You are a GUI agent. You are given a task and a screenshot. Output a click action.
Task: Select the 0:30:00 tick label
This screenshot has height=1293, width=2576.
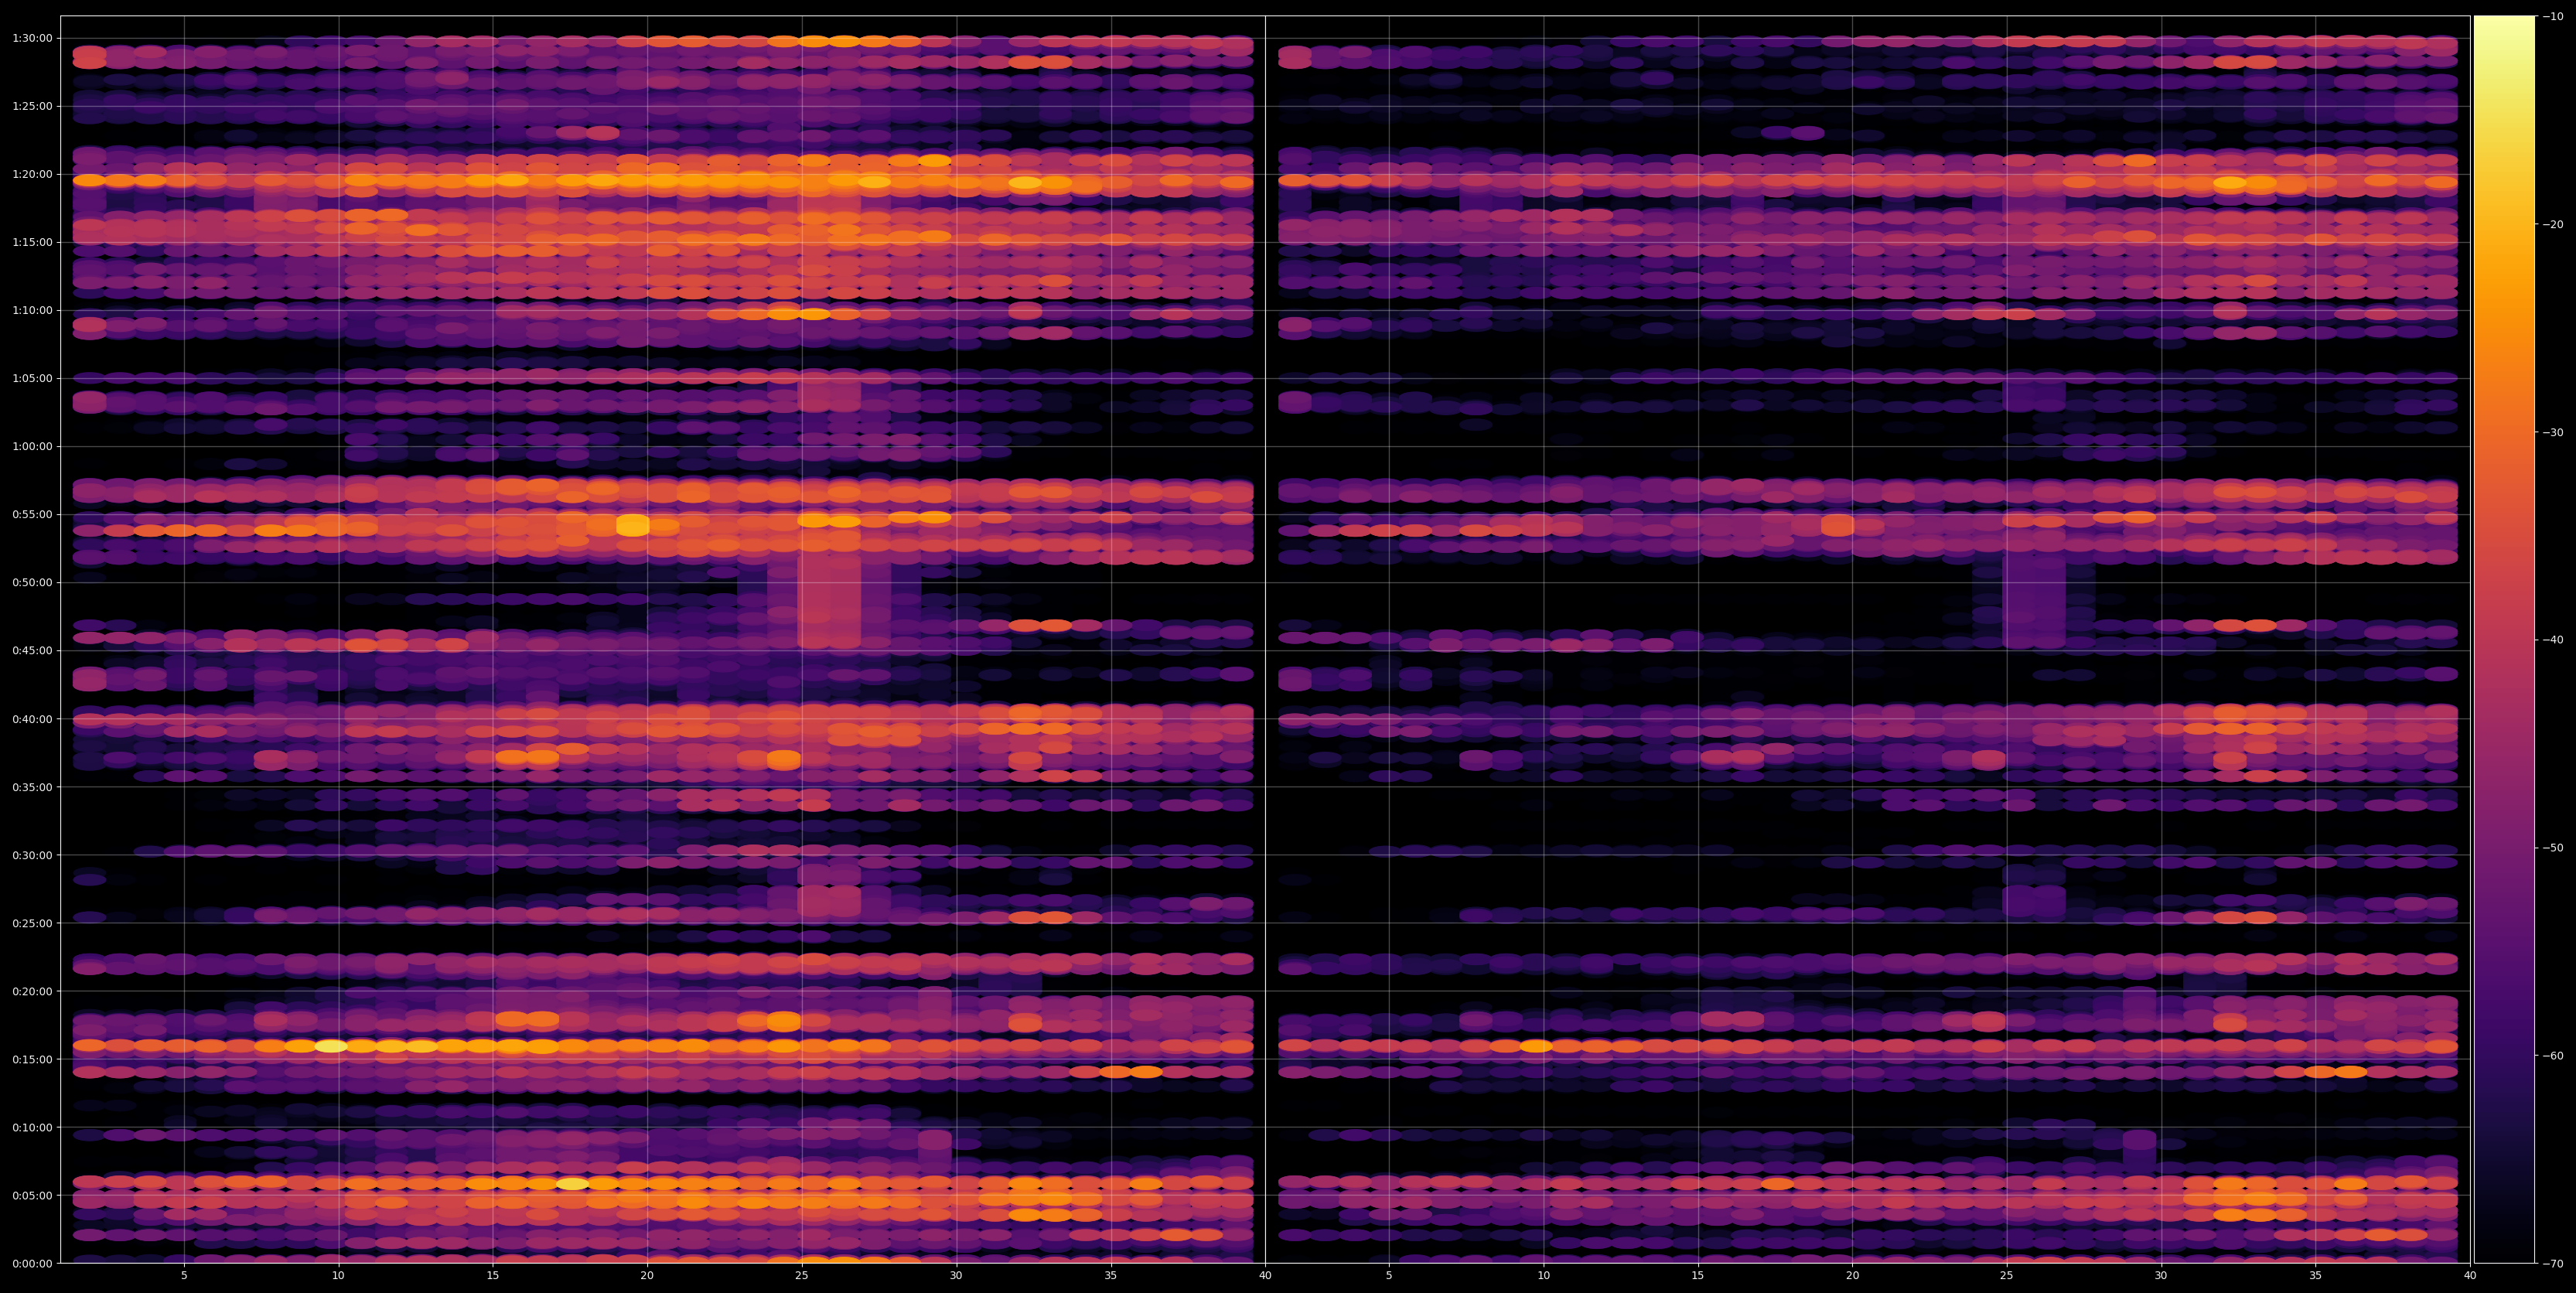tap(32, 855)
